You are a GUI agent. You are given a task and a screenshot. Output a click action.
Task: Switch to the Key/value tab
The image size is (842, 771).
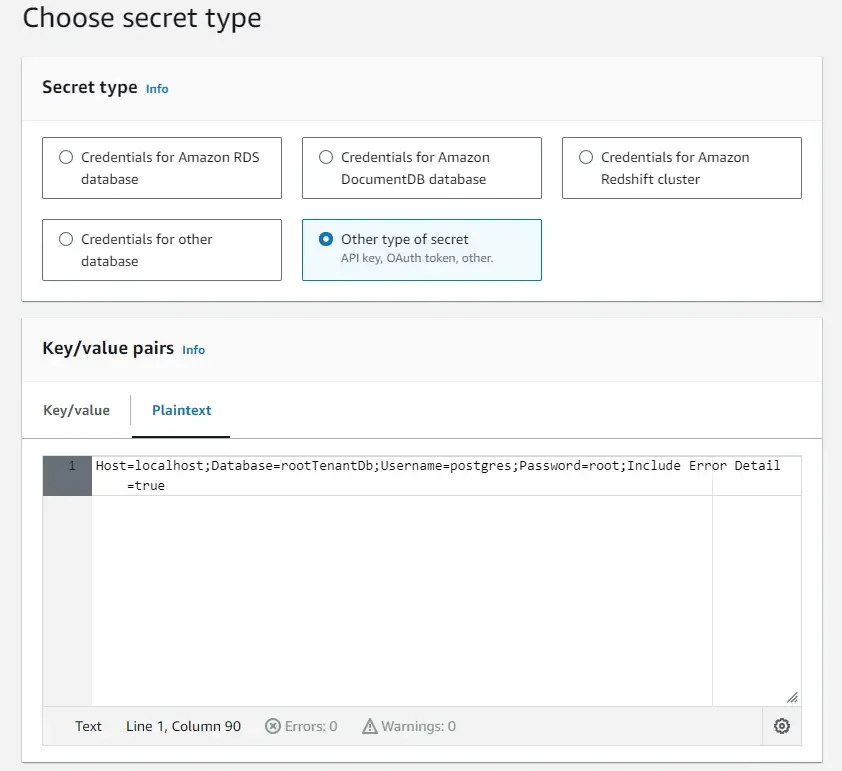coord(77,410)
